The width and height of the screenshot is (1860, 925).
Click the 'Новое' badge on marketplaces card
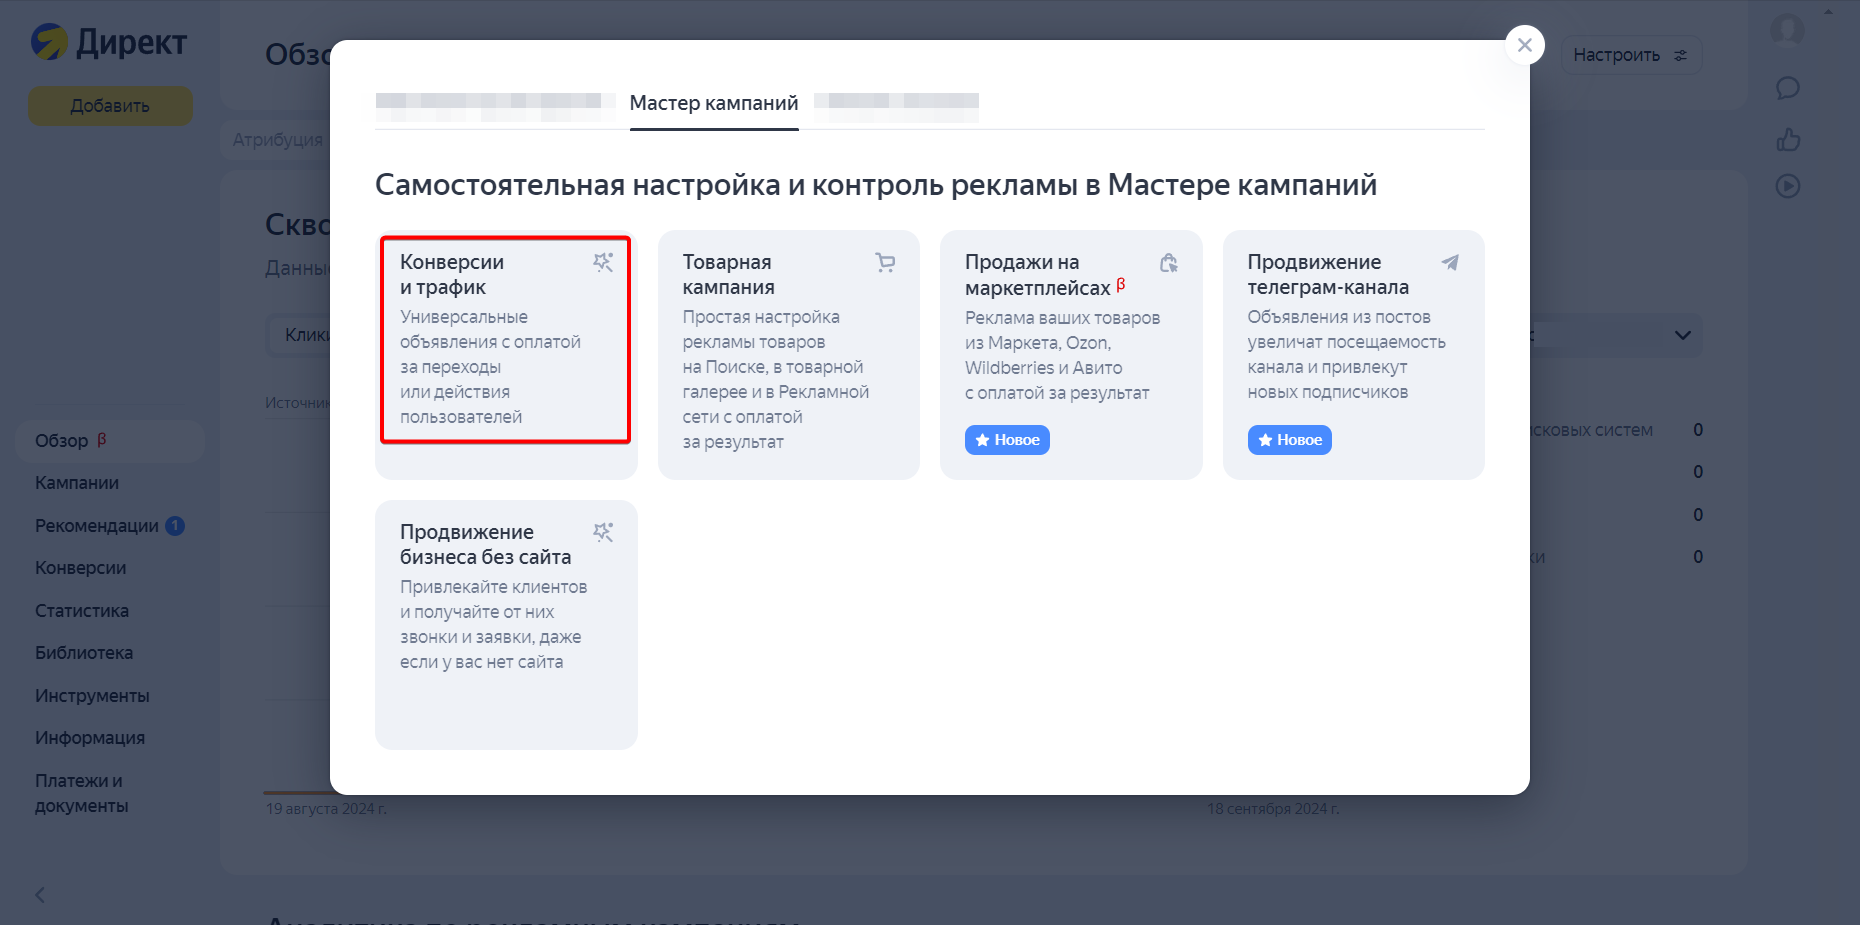[x=1007, y=440]
